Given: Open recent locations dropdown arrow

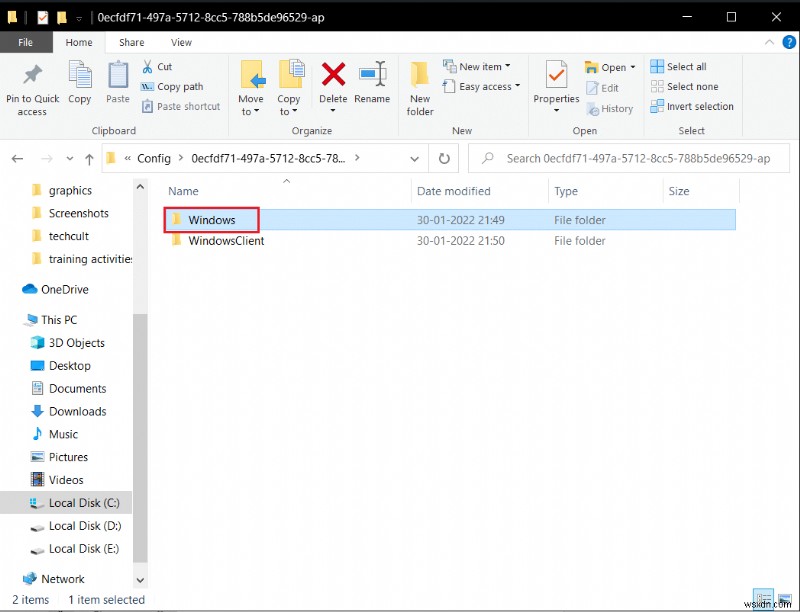Looking at the screenshot, I should point(70,159).
